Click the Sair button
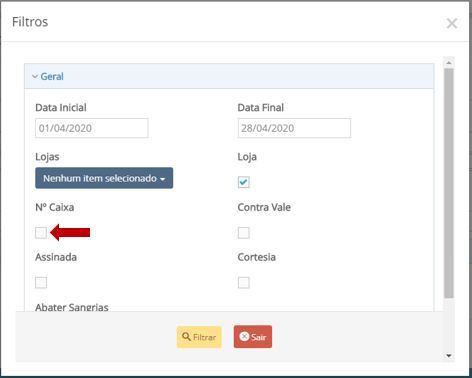Screen dimensions: 472x378 coord(253,337)
